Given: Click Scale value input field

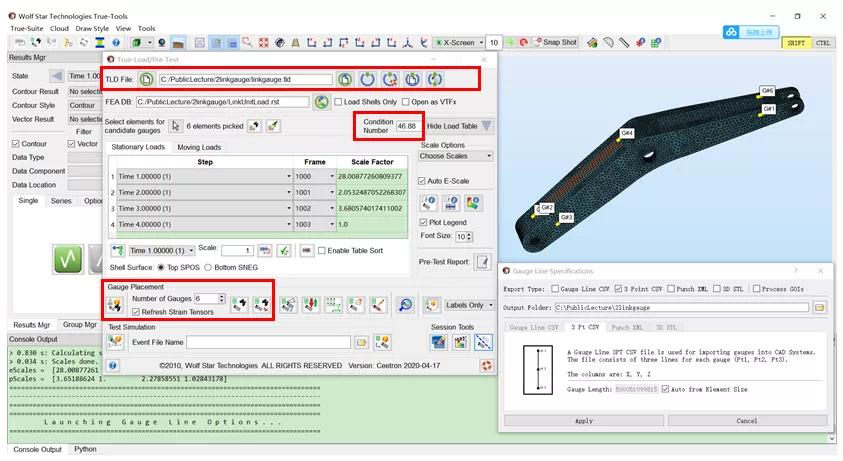Looking at the screenshot, I should tap(237, 251).
